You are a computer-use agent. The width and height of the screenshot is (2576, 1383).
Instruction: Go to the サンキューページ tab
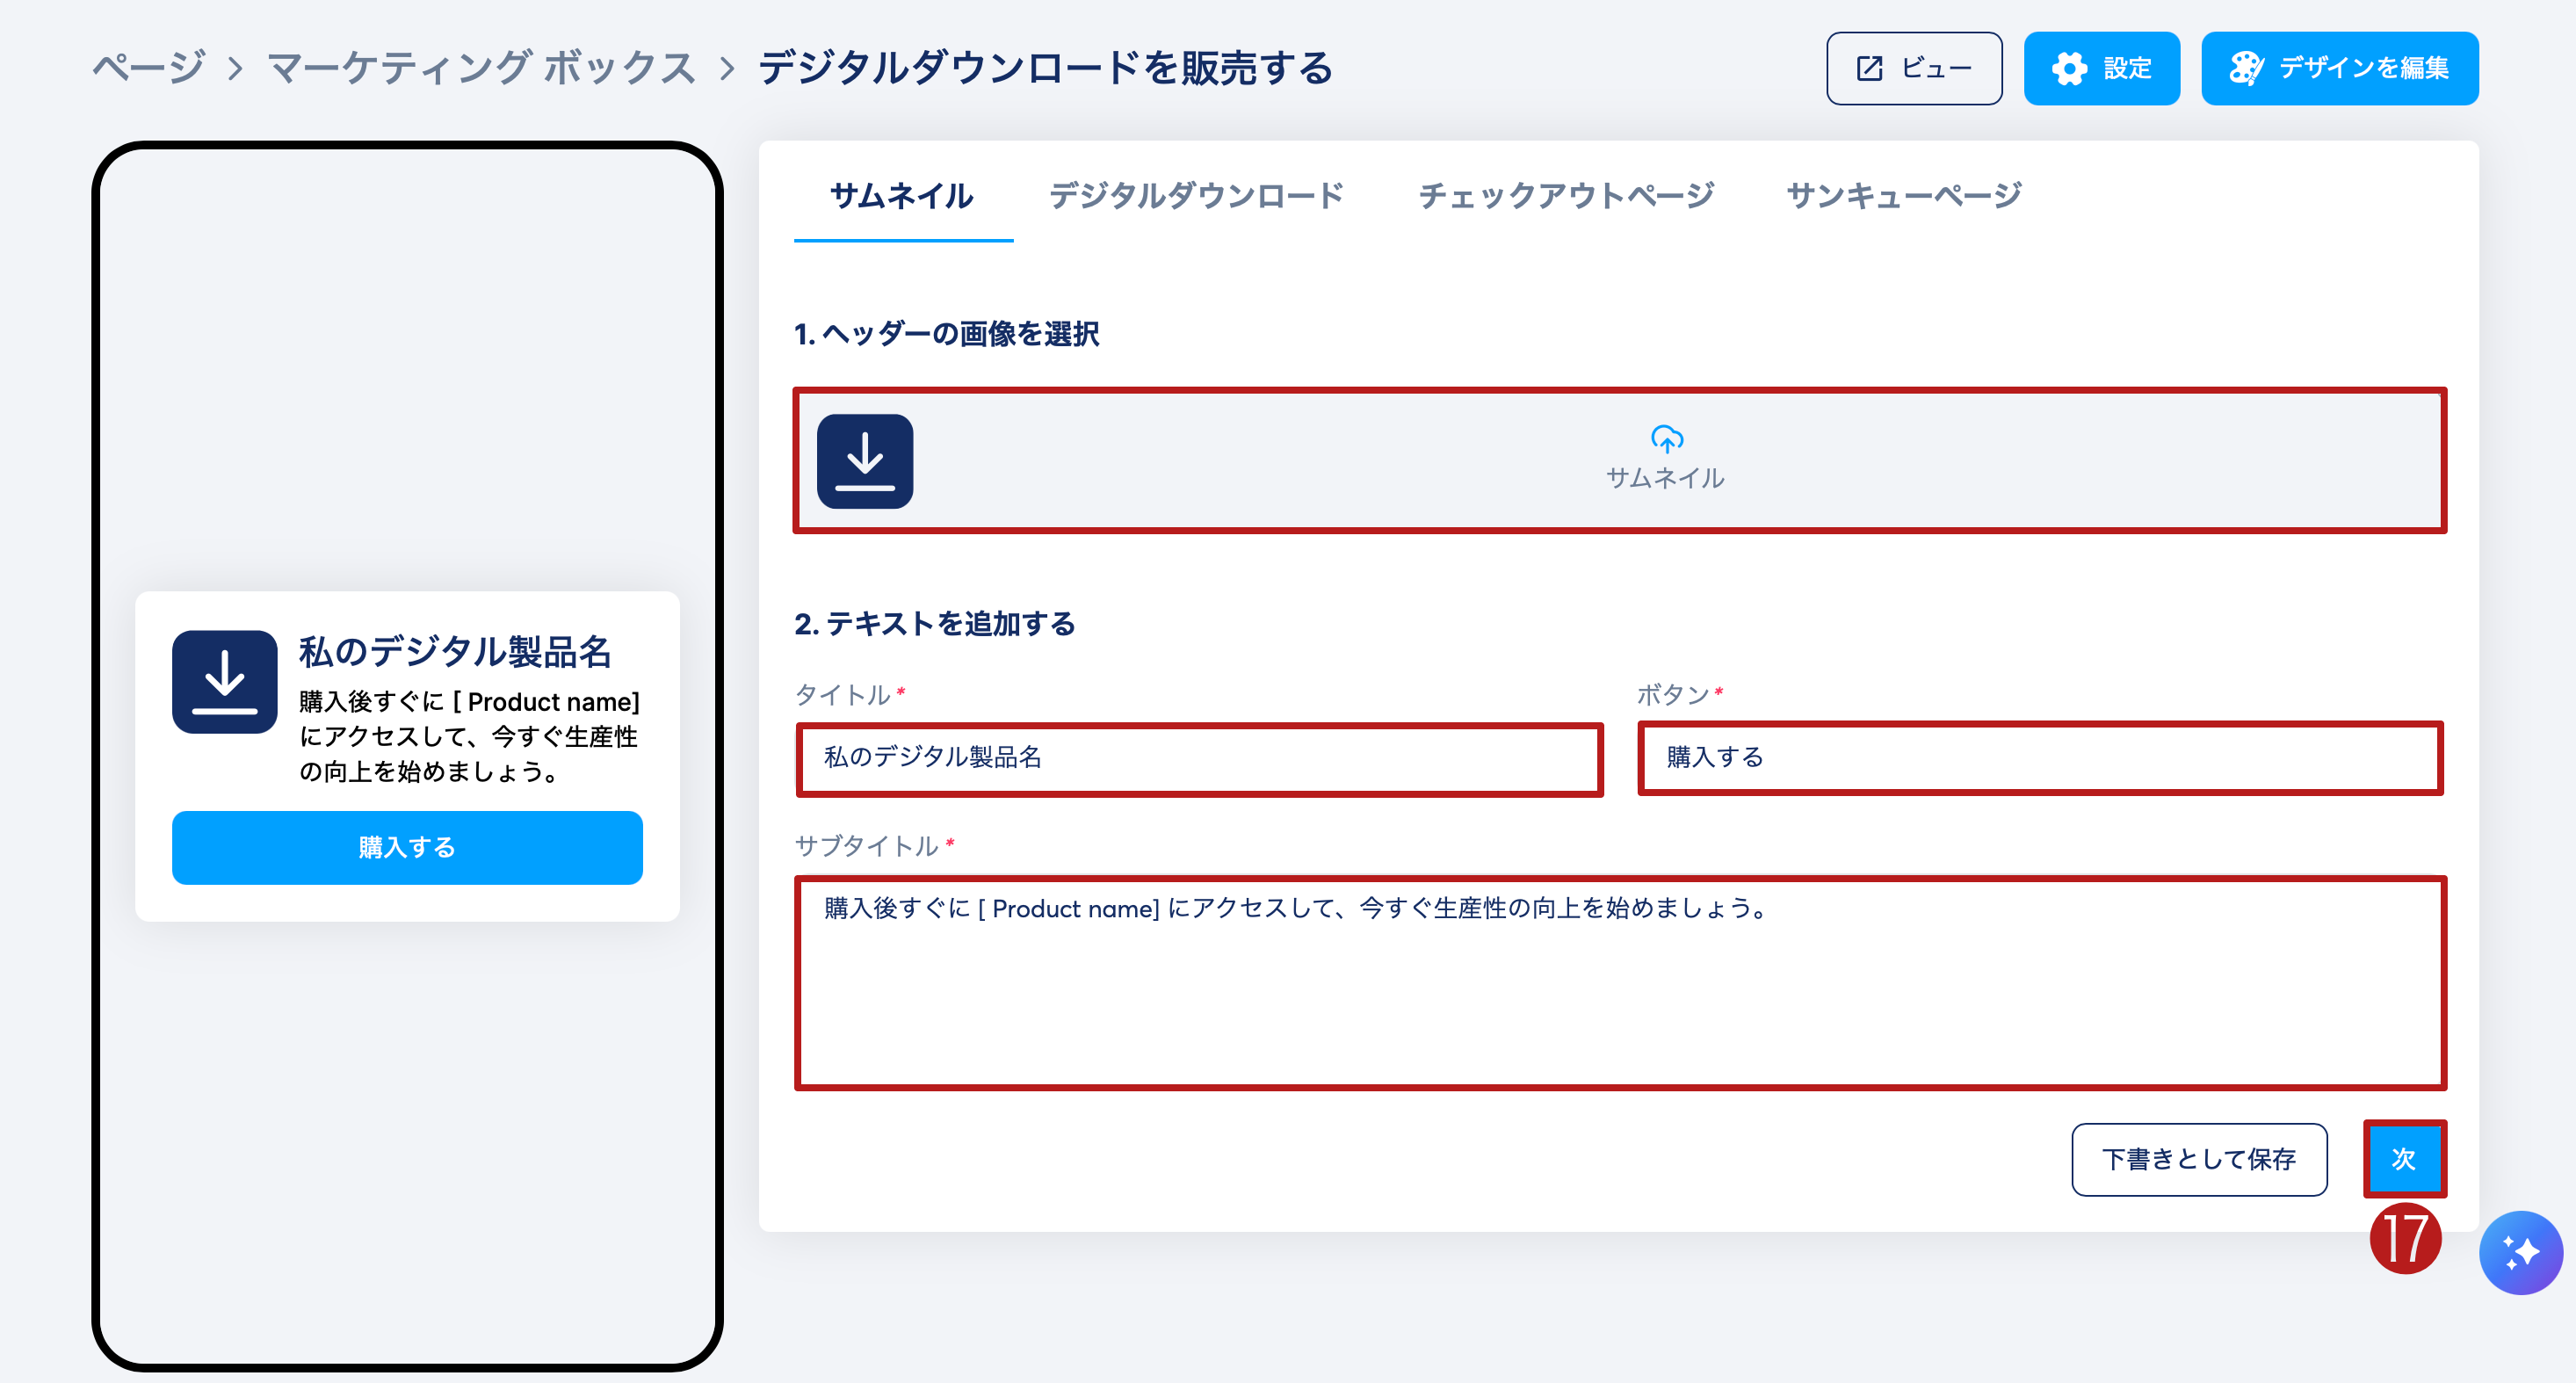(x=1904, y=196)
